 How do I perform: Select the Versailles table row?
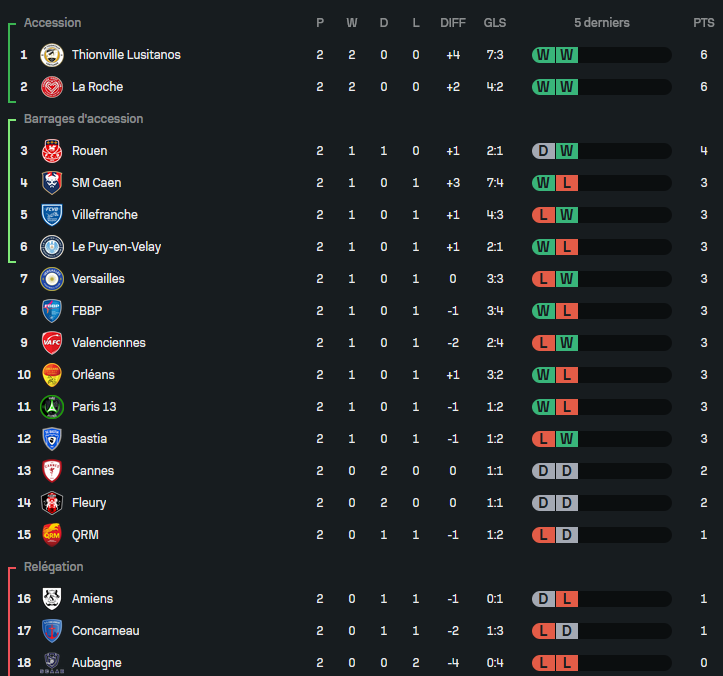click(x=362, y=279)
